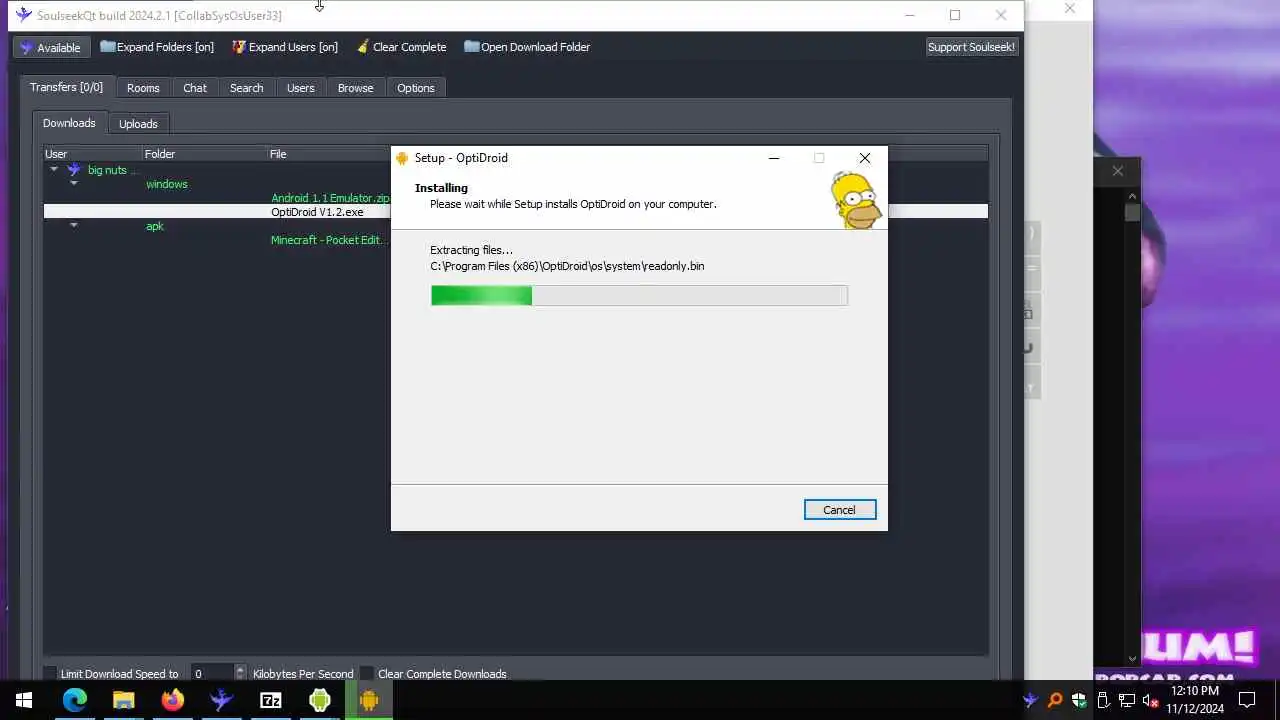The image size is (1280, 720).
Task: Enable Limit Download Speed to checkbox
Action: (x=50, y=674)
